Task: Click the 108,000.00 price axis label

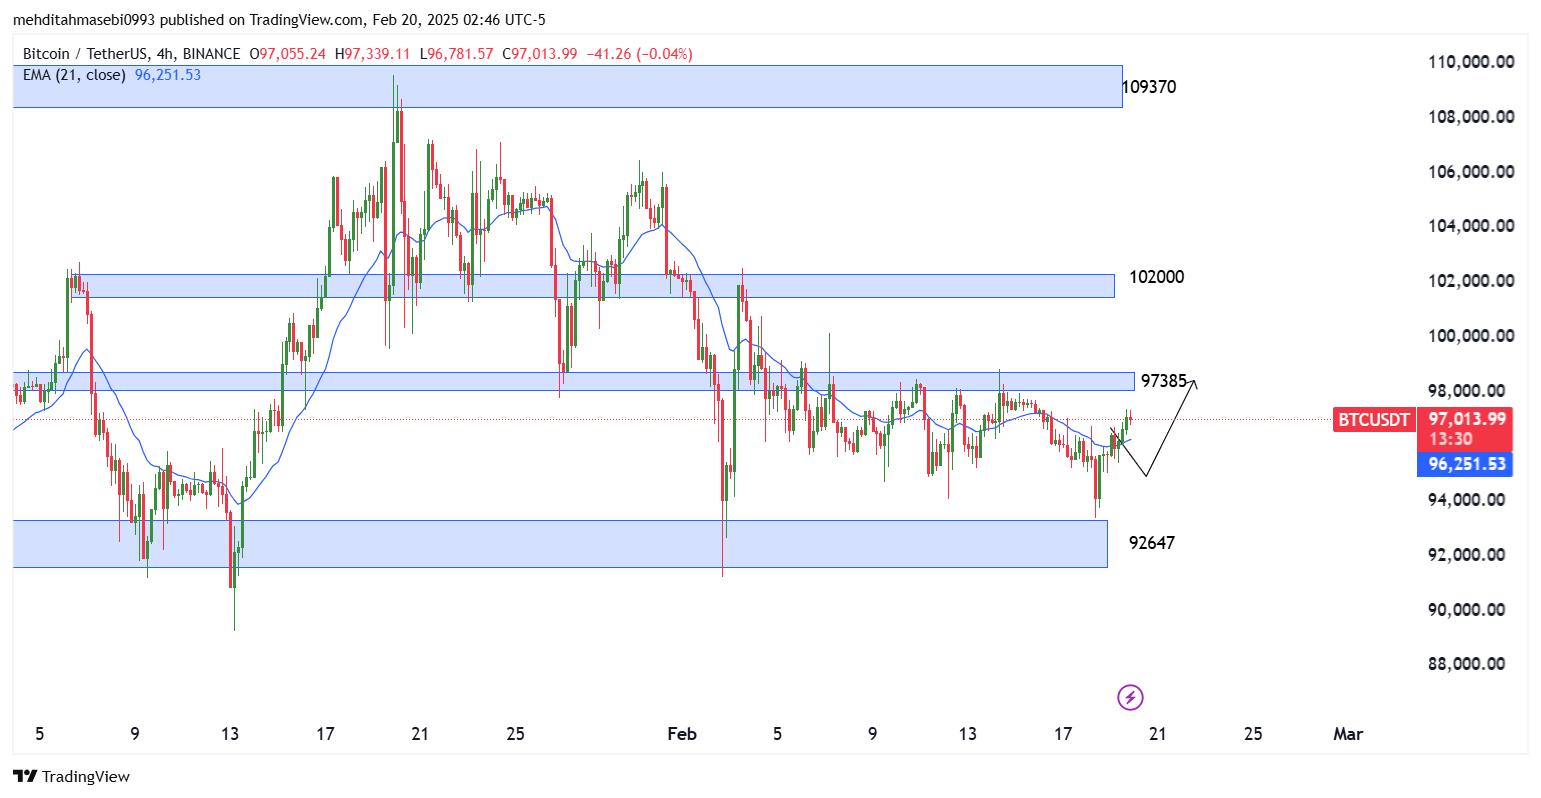Action: [1471, 117]
